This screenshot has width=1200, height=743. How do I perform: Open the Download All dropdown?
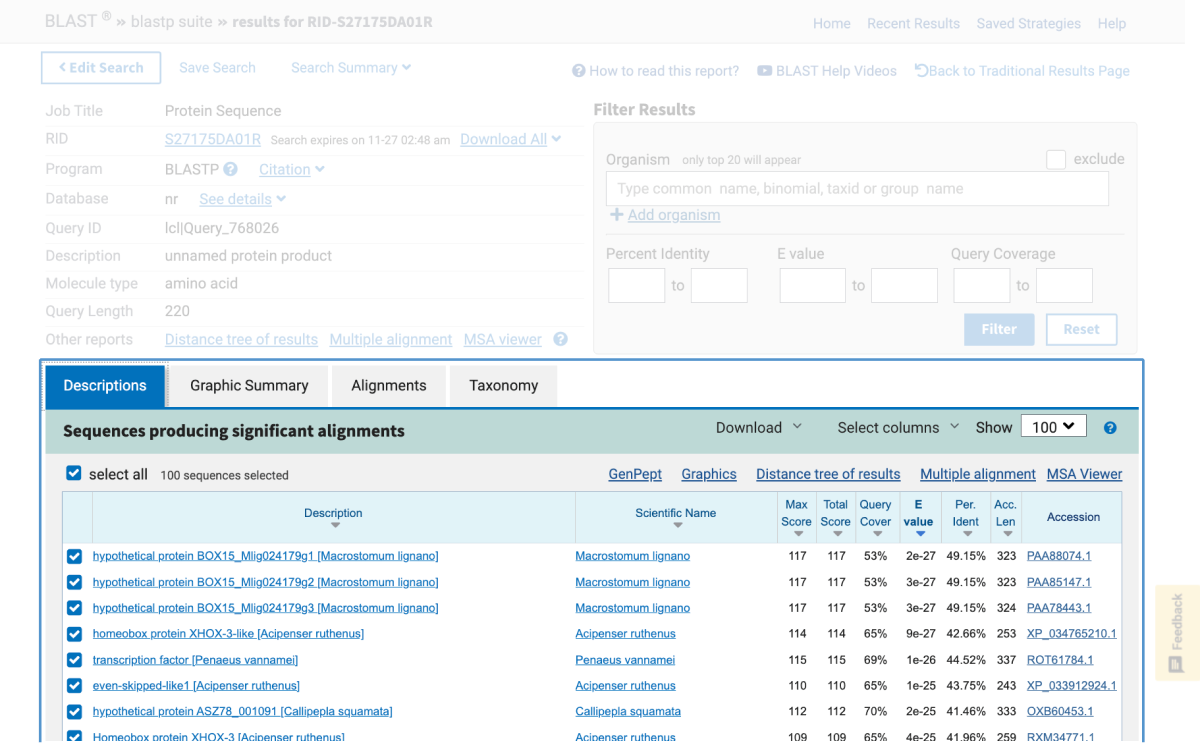click(x=510, y=139)
